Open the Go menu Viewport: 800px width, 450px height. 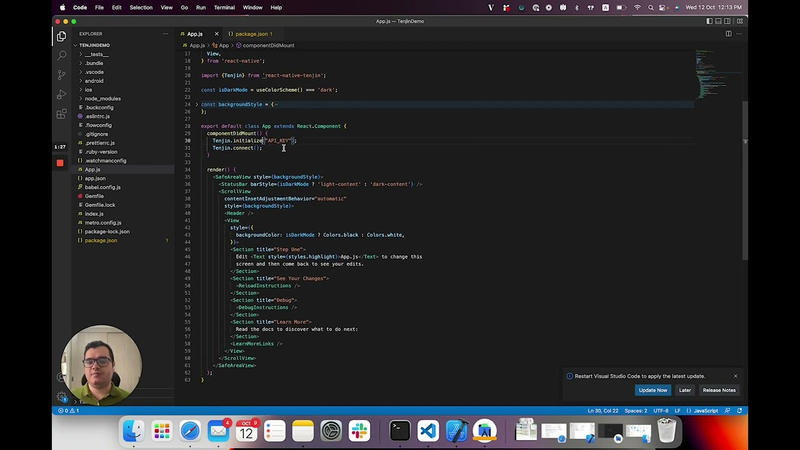coord(184,8)
